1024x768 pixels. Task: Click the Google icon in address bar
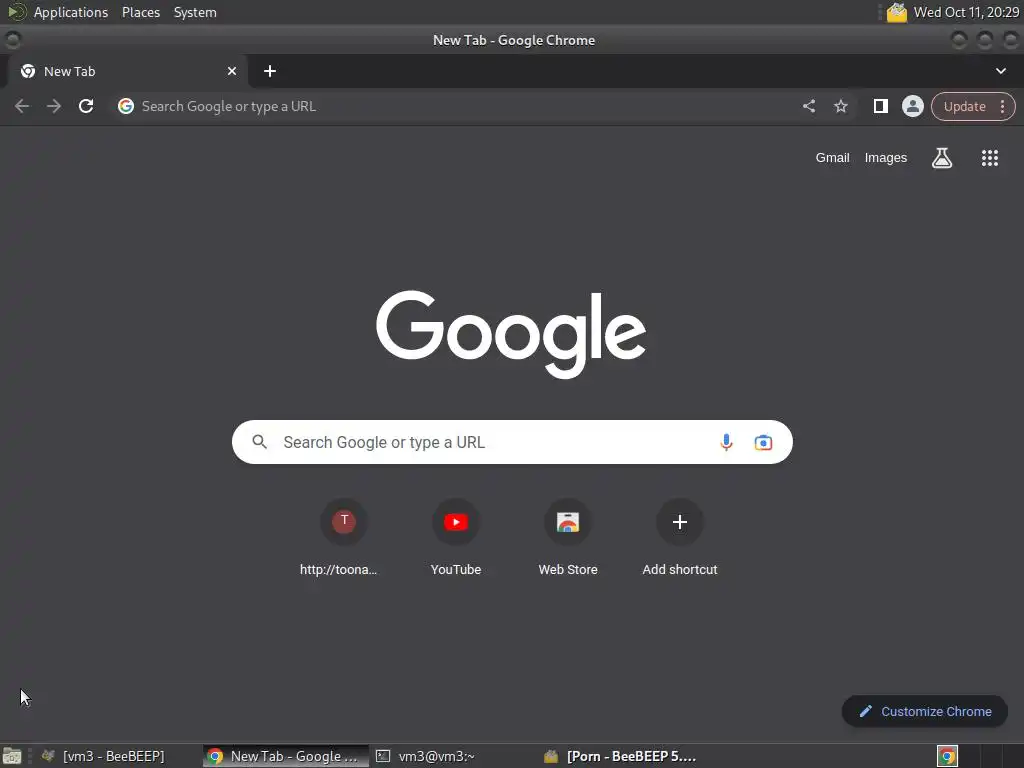(126, 106)
